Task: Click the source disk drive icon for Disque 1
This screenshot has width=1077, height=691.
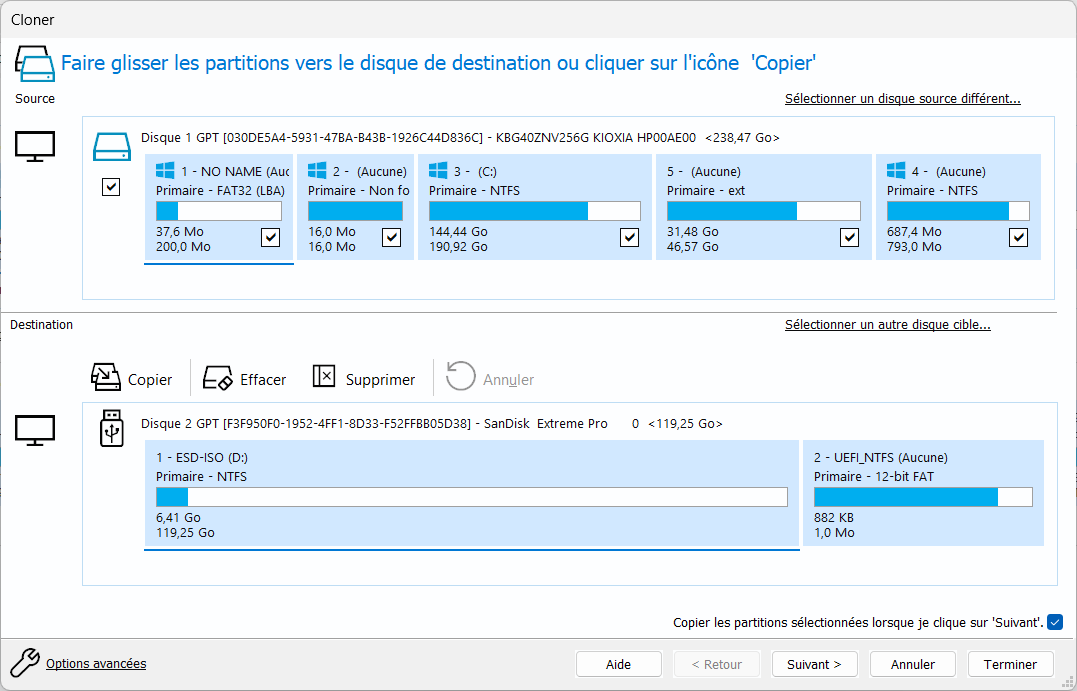Action: (x=111, y=147)
